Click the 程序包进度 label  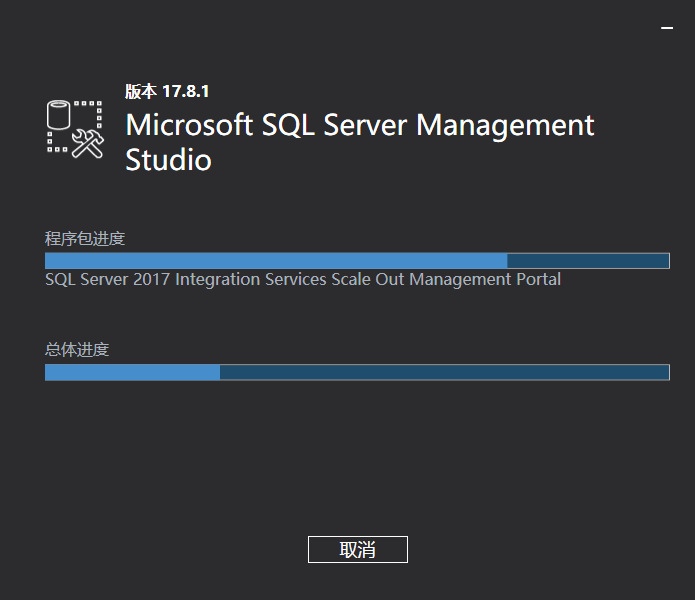pos(85,238)
